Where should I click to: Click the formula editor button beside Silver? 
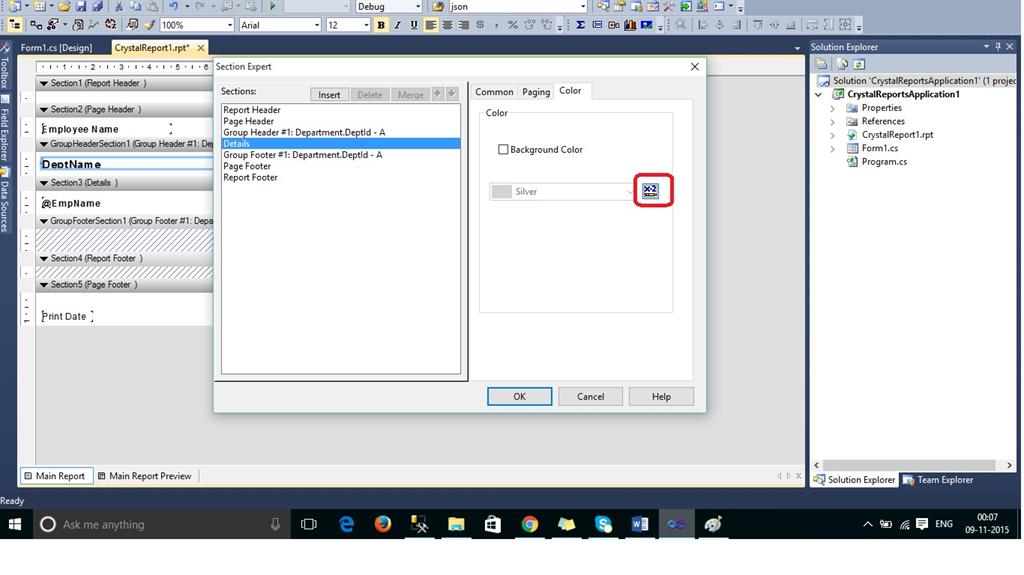click(x=650, y=191)
